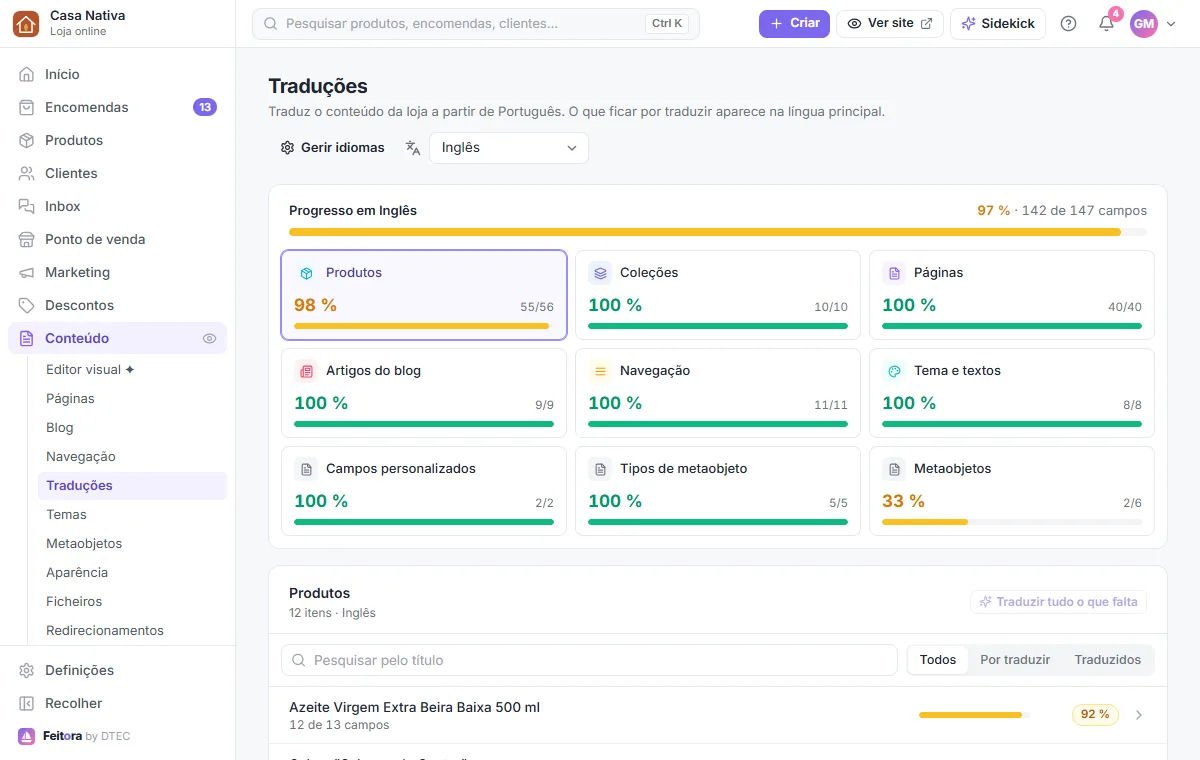This screenshot has height=760, width=1200.
Task: Click Traduzir tudo o que falta
Action: coord(1058,602)
